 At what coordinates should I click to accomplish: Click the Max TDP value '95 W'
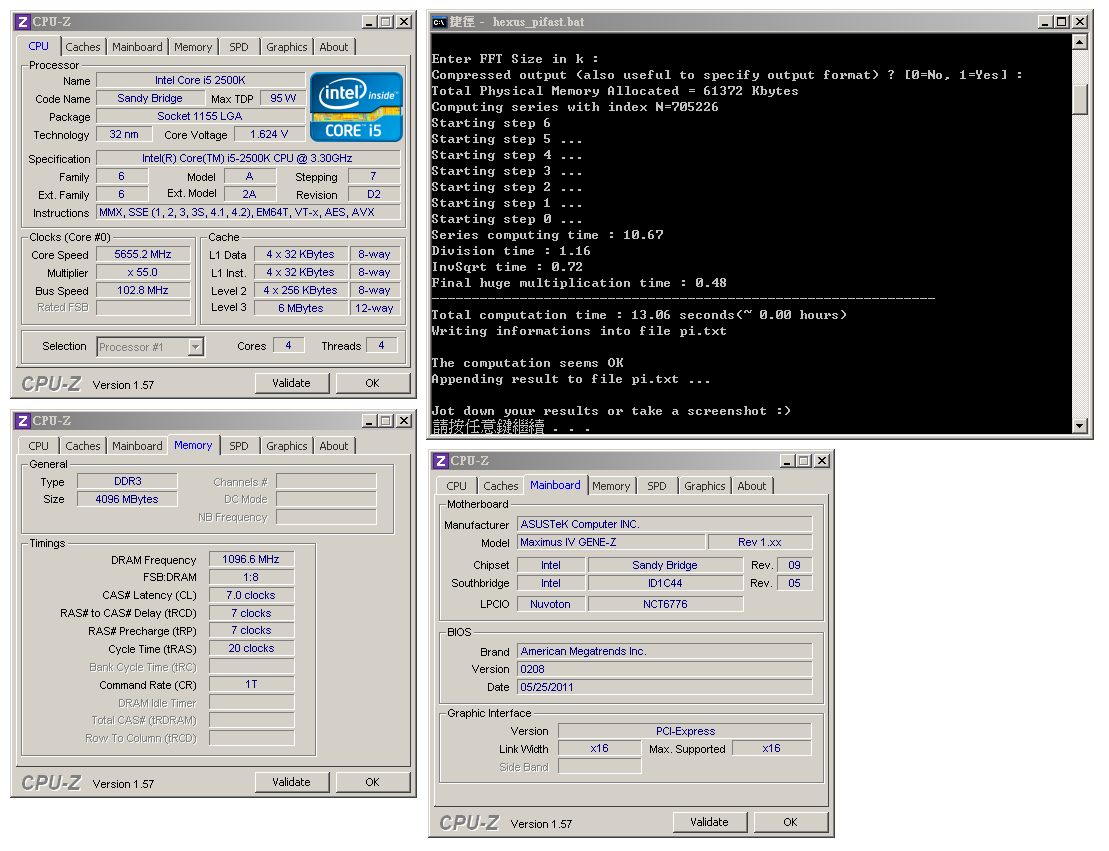[x=283, y=98]
